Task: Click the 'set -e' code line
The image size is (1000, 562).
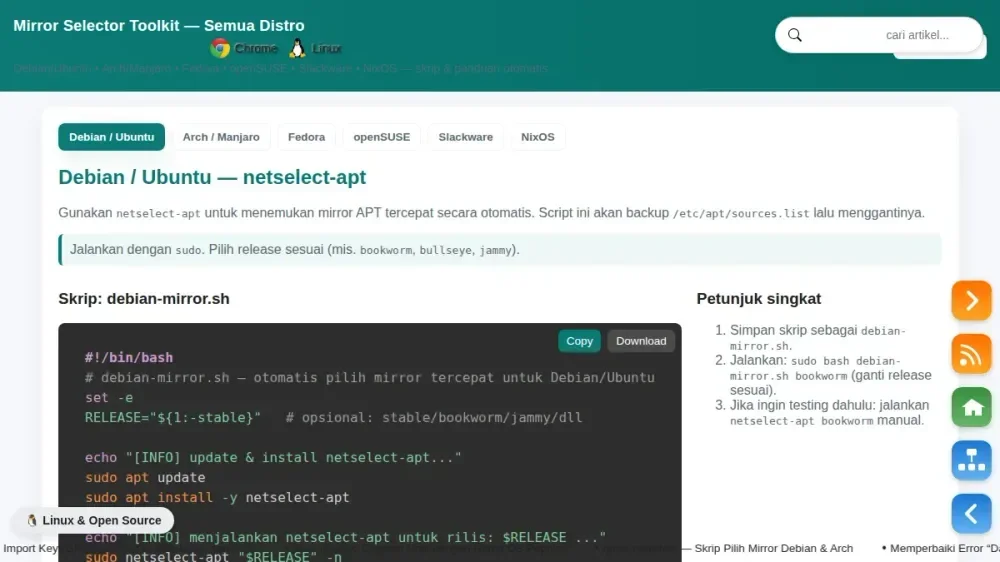Action: 109,397
